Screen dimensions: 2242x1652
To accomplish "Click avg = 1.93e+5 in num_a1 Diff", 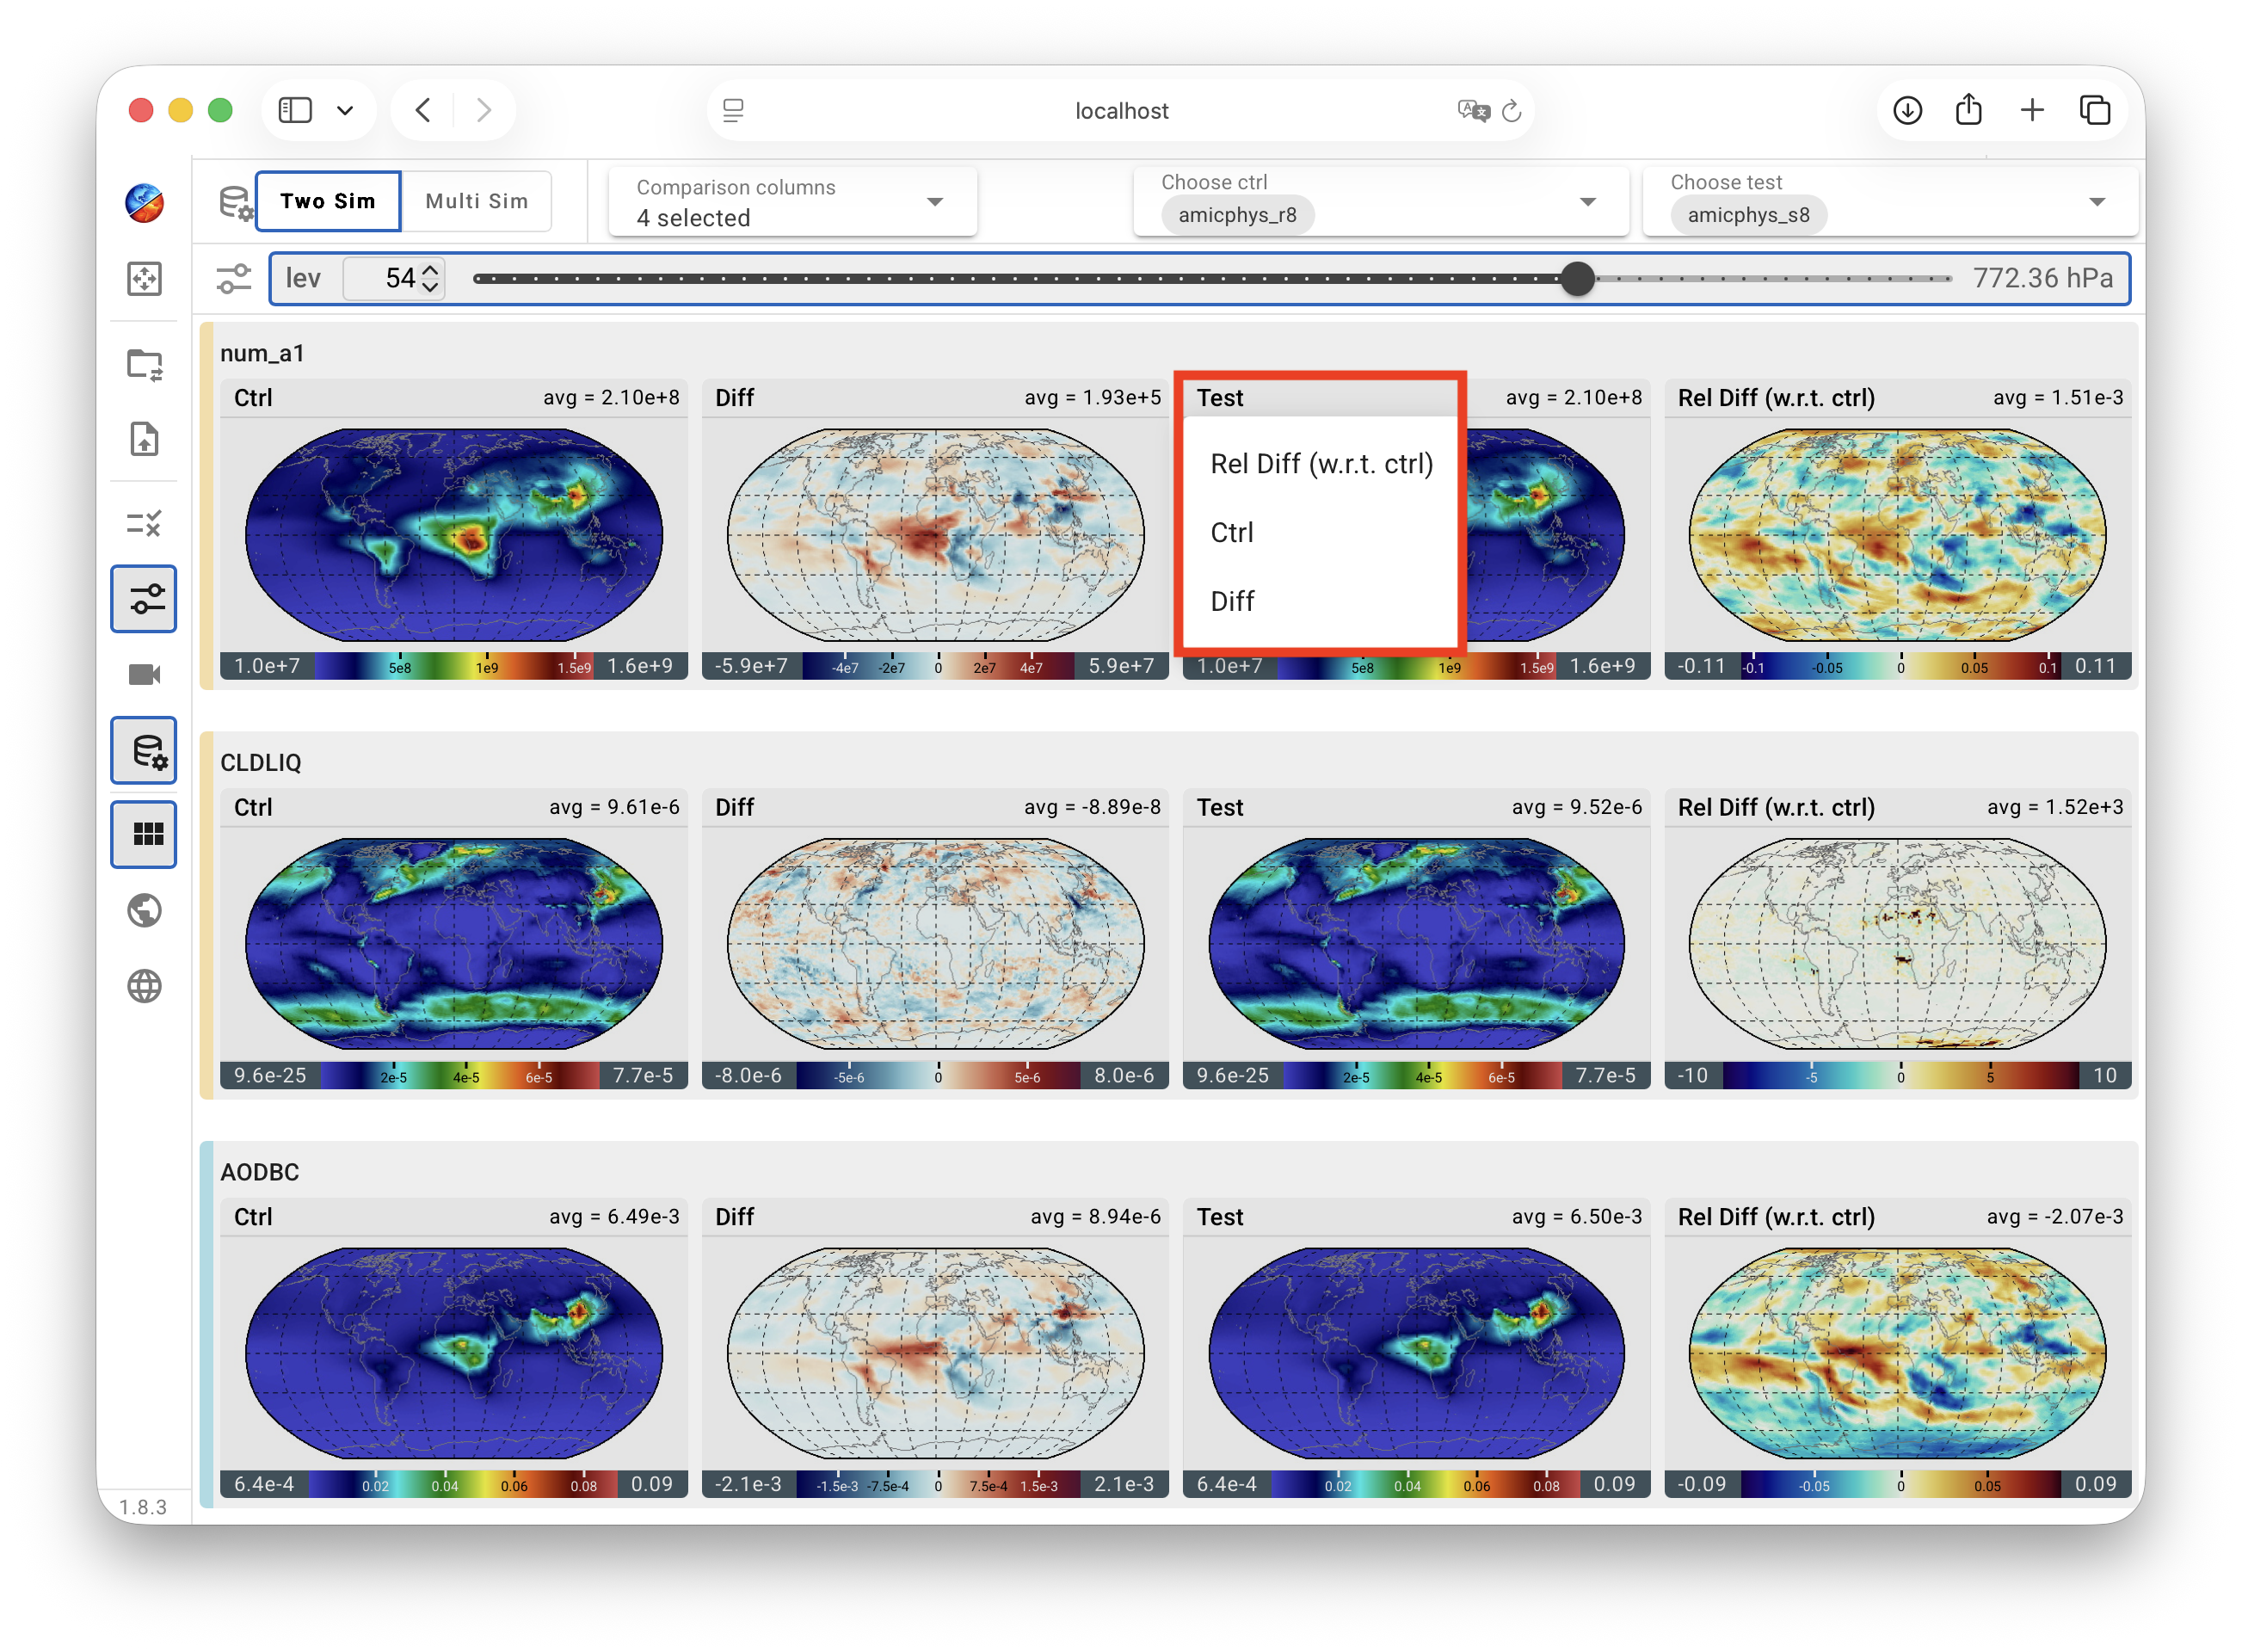I will (x=1092, y=398).
